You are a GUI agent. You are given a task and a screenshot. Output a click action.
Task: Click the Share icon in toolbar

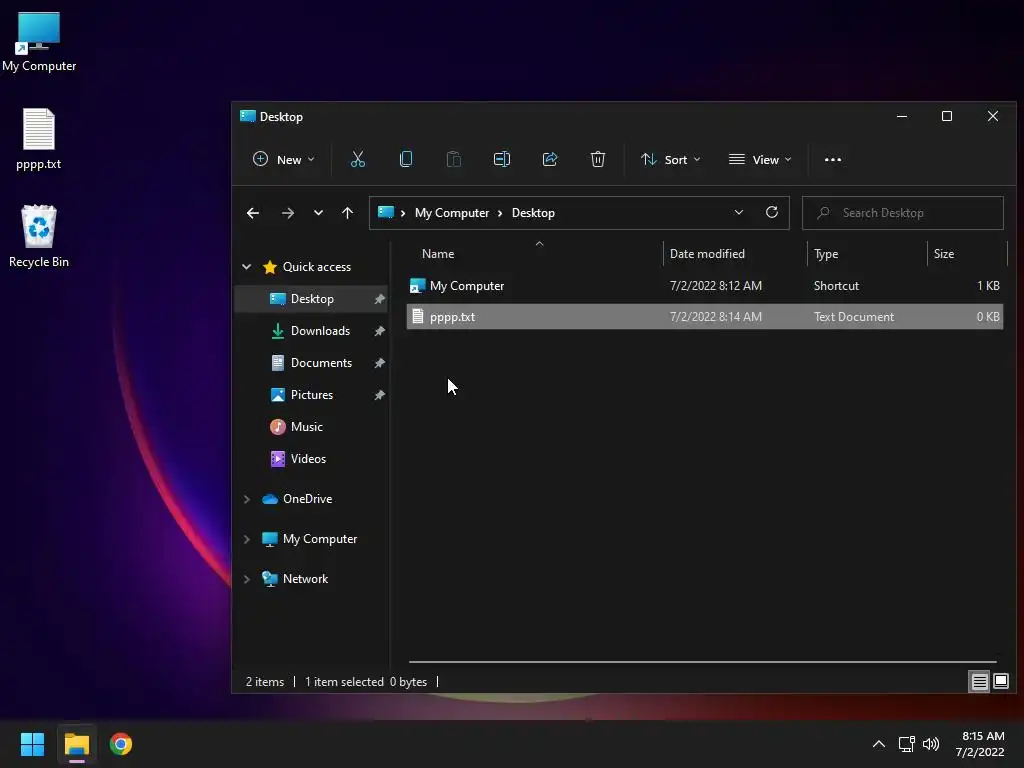coord(550,159)
